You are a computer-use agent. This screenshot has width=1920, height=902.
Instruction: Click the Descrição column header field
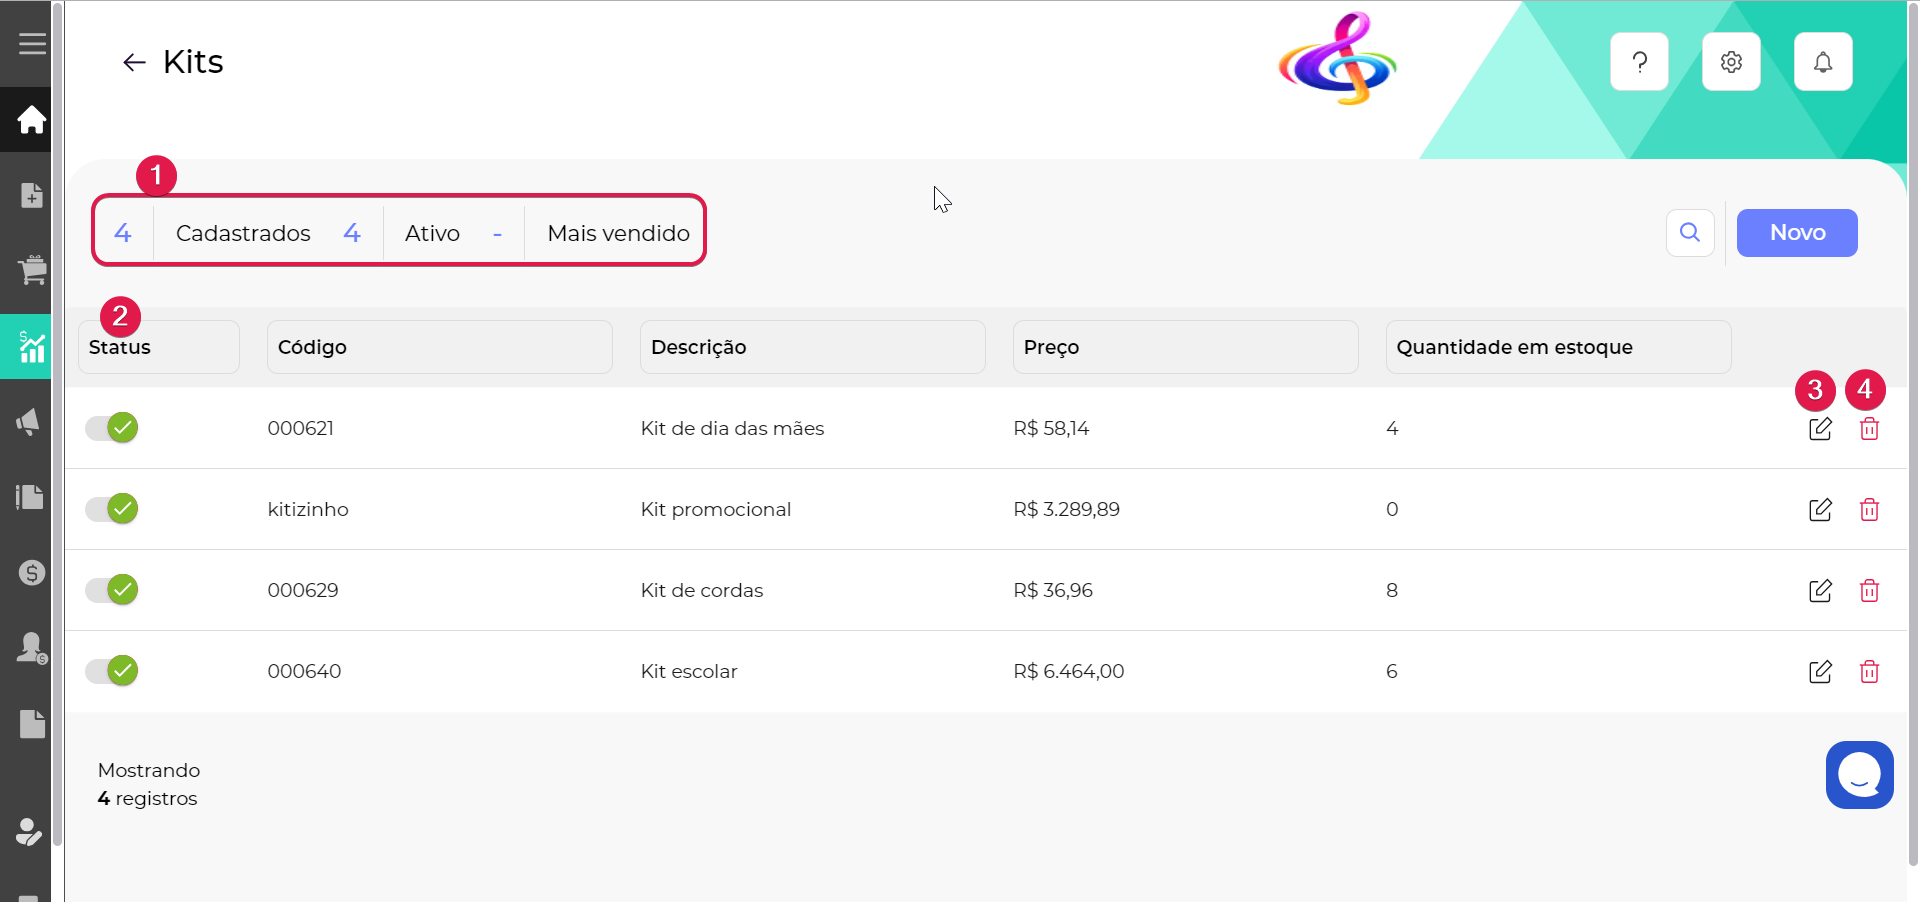pos(812,347)
